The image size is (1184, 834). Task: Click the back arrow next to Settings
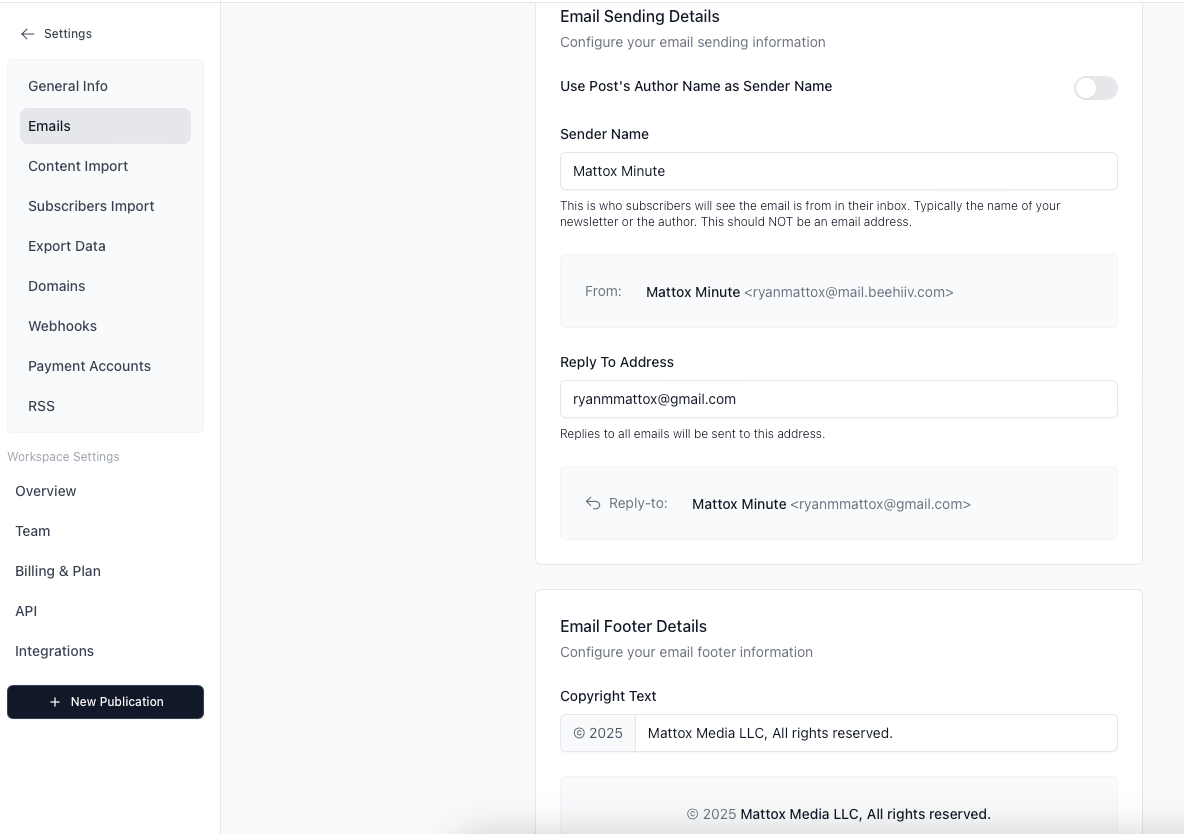click(x=27, y=34)
